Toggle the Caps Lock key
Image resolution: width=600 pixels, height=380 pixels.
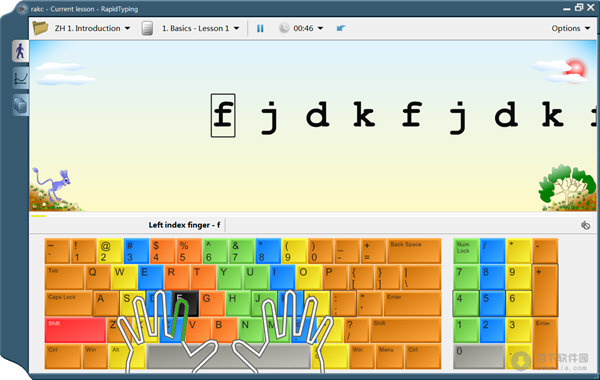coord(68,304)
